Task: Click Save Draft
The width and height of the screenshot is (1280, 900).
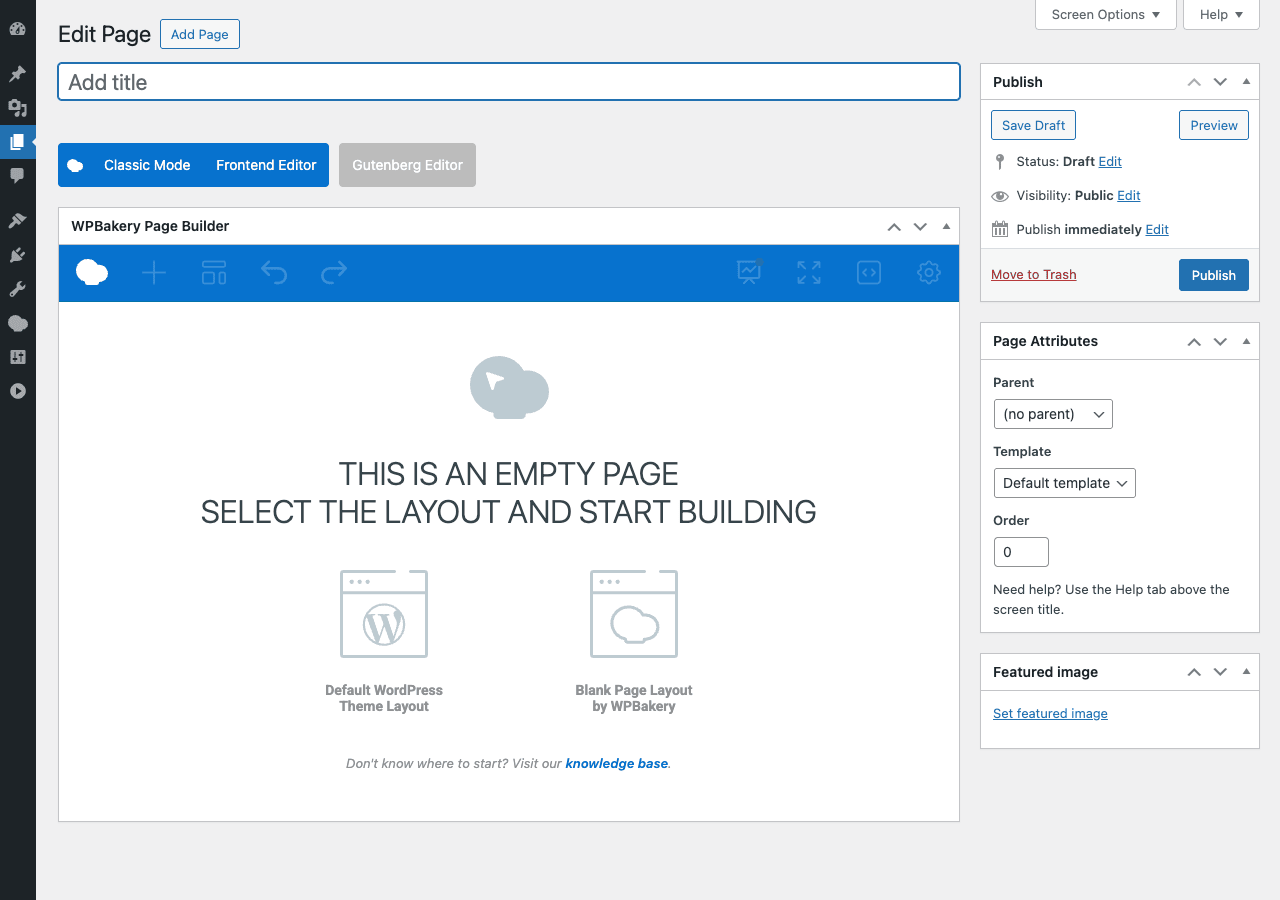Action: [1033, 125]
